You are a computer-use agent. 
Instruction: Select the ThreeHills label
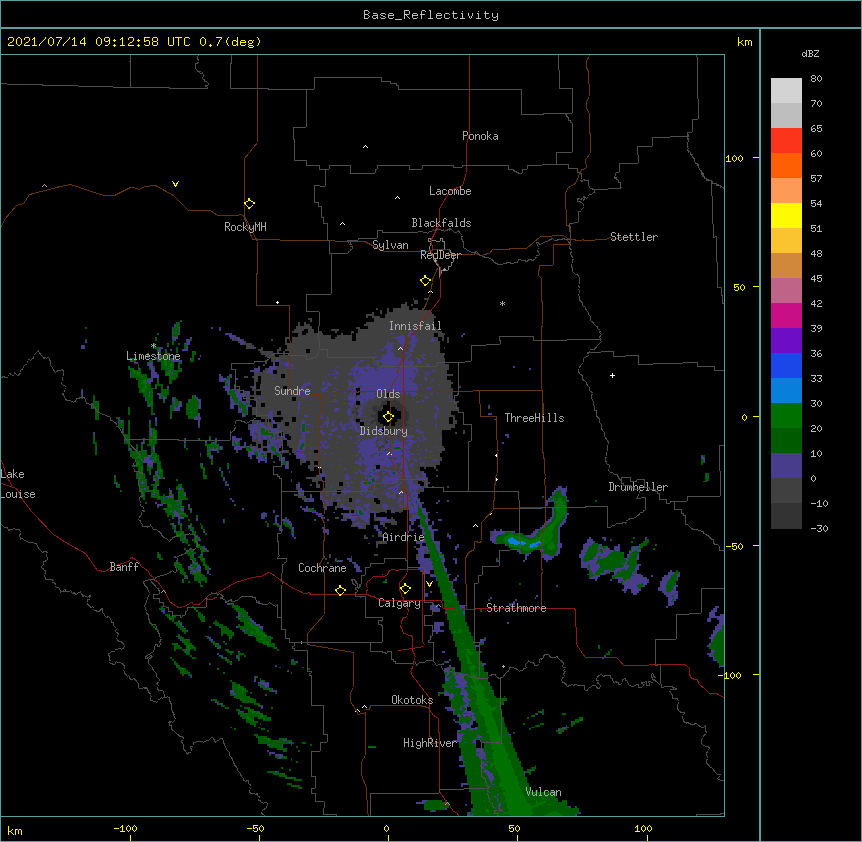[x=534, y=418]
